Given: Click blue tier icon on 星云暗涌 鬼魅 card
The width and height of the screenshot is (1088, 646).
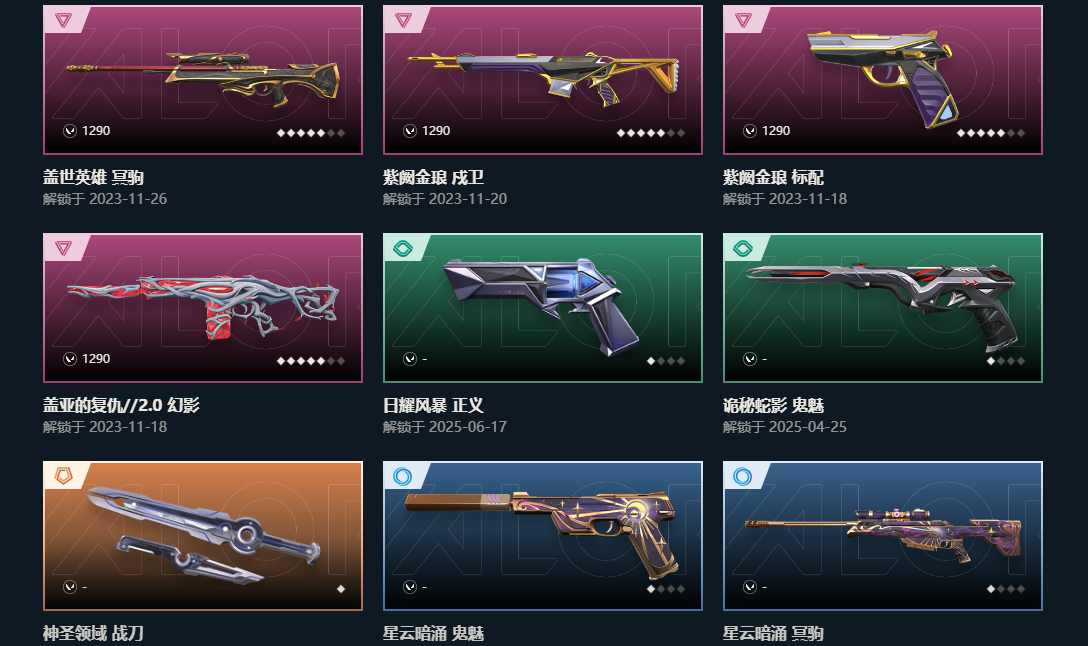Looking at the screenshot, I should pyautogui.click(x=403, y=476).
